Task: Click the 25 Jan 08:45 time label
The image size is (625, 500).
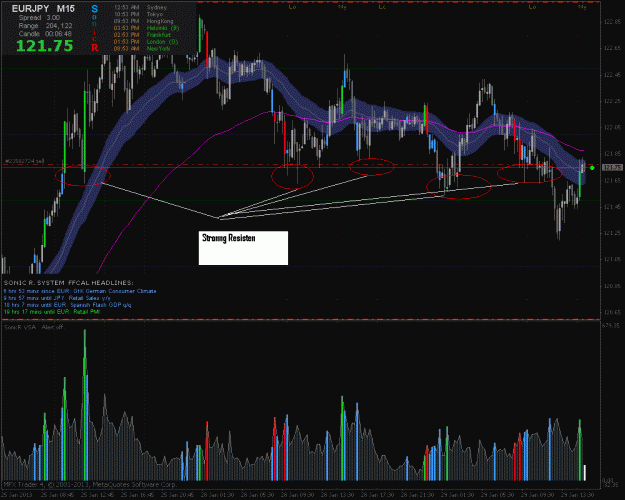Action: tap(55, 495)
